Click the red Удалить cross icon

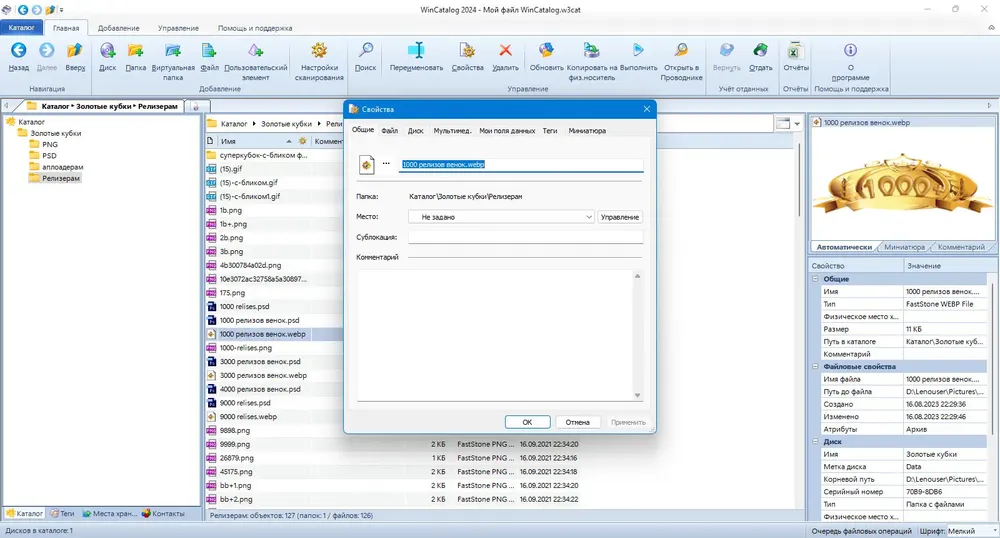pos(505,50)
